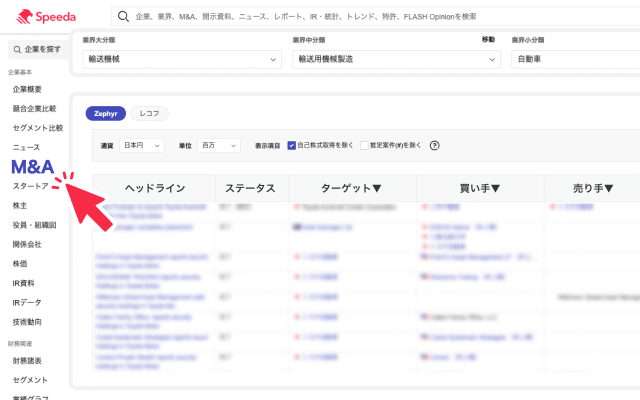Open 株価 in the sidebar
This screenshot has height=400, width=640.
20,264
